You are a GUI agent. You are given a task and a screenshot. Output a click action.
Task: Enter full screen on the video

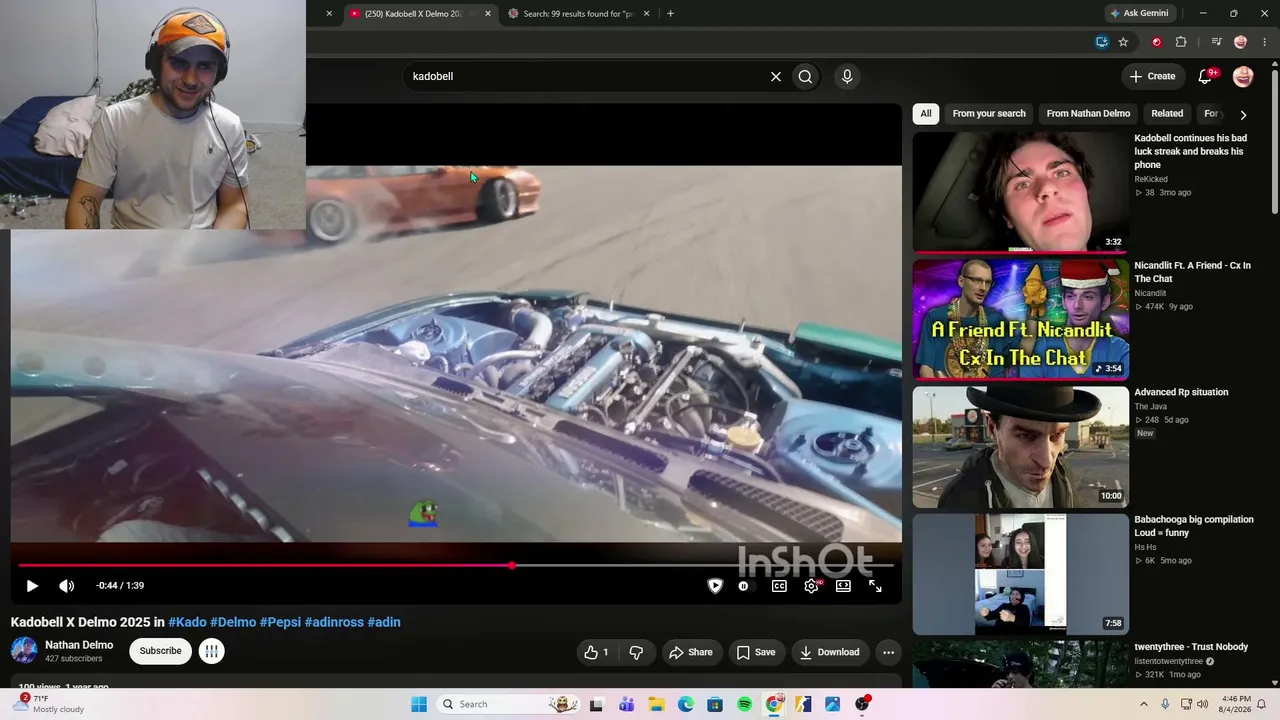[875, 586]
